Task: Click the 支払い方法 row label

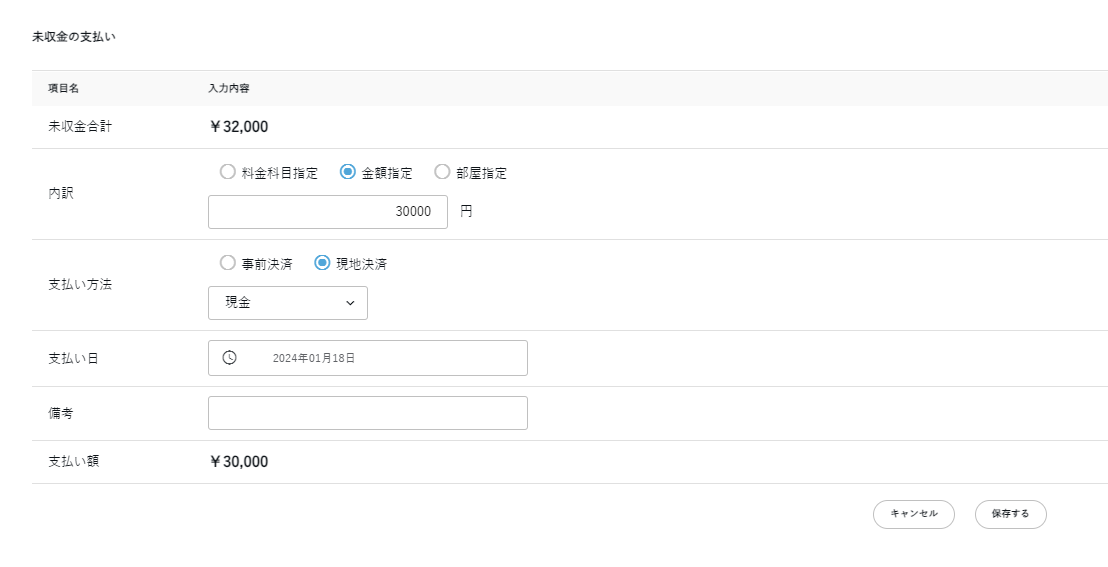Action: point(80,285)
